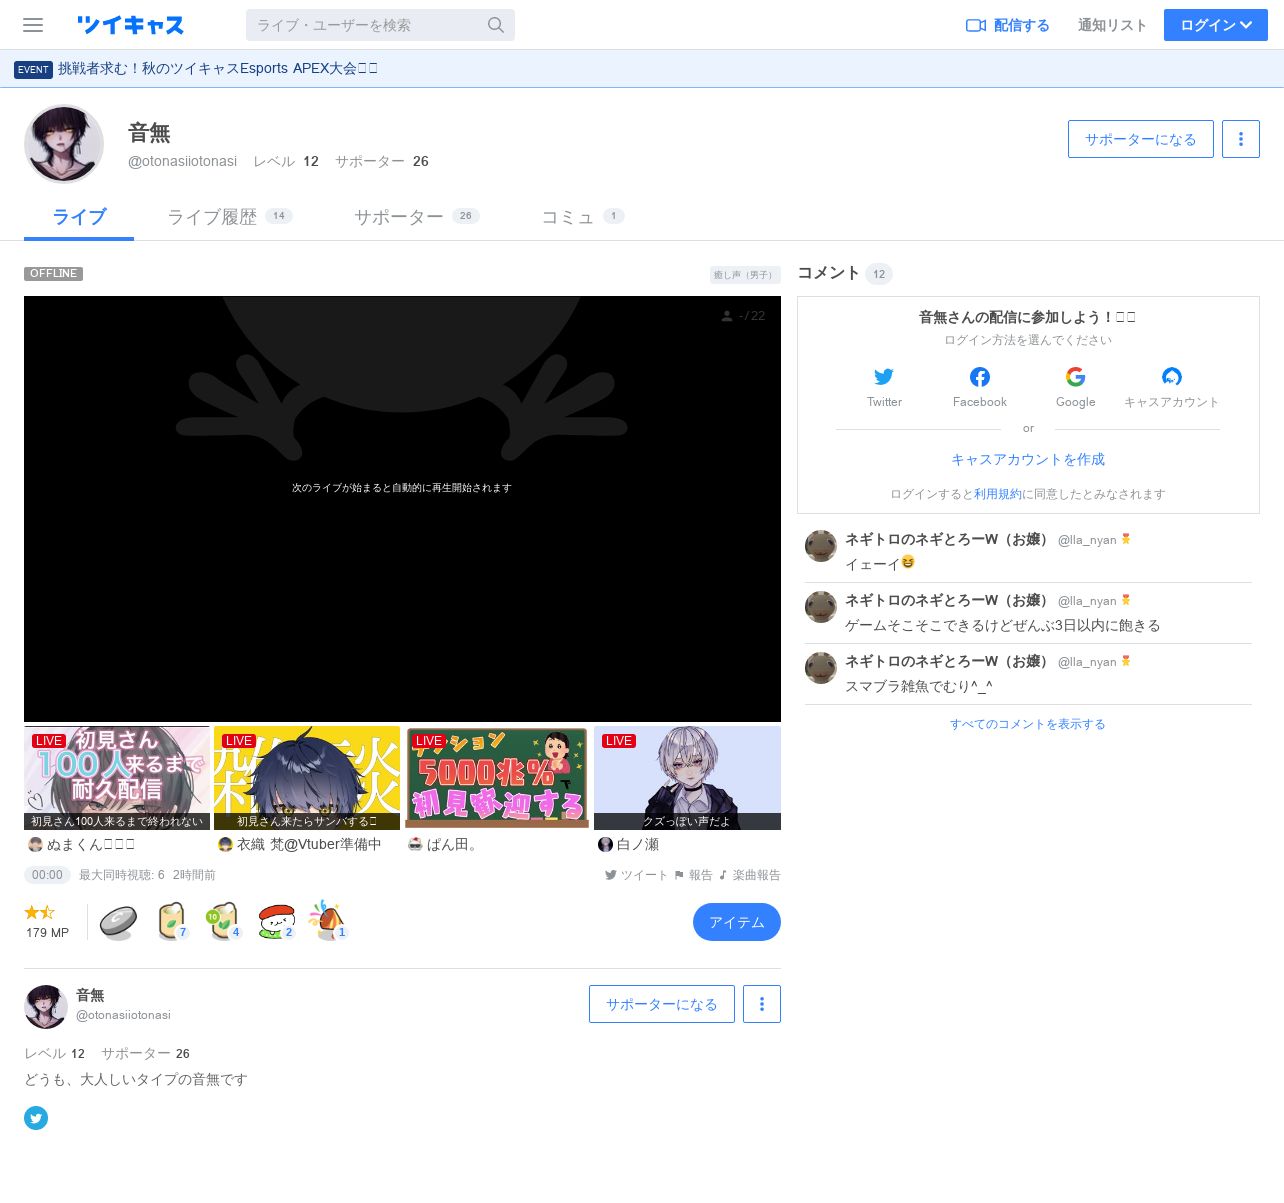Click streamer name ぬまくん
1284x1203 pixels.
[90, 844]
